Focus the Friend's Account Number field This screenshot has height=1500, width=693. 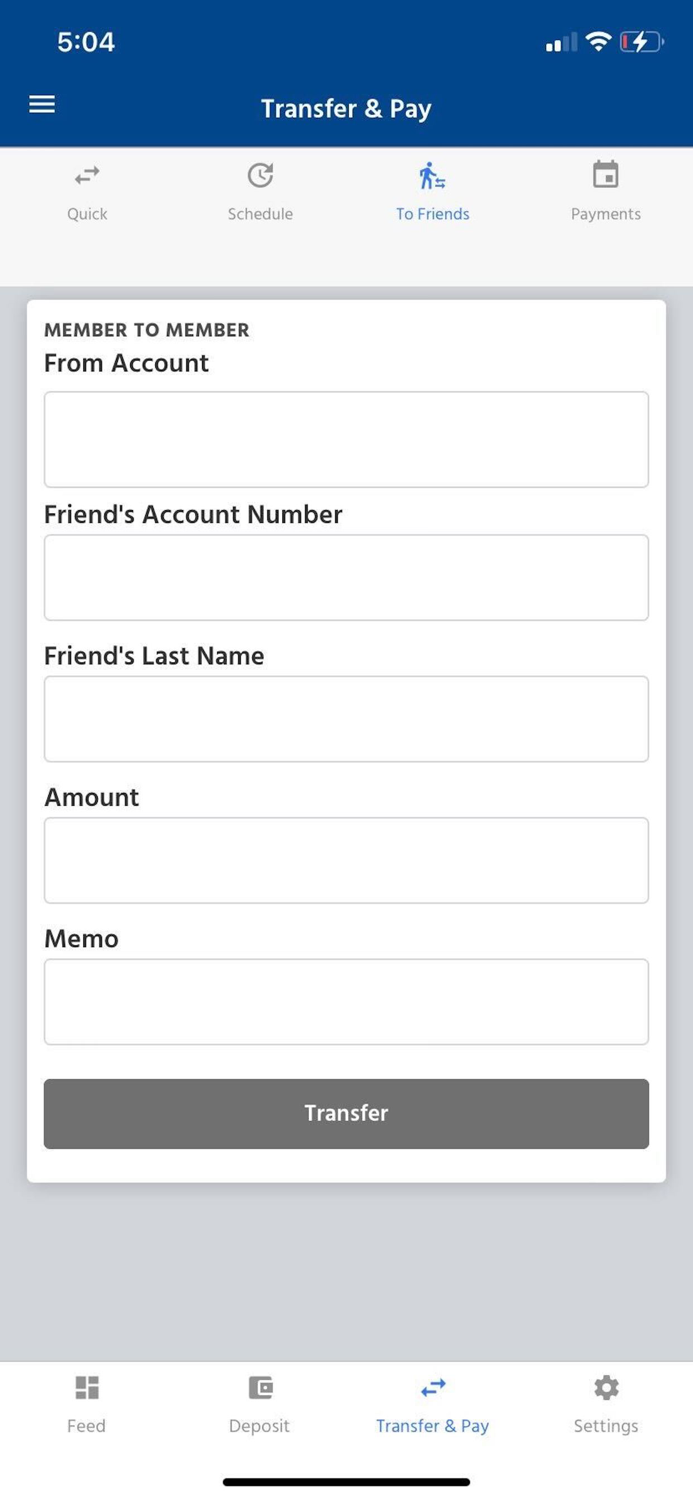(x=346, y=577)
